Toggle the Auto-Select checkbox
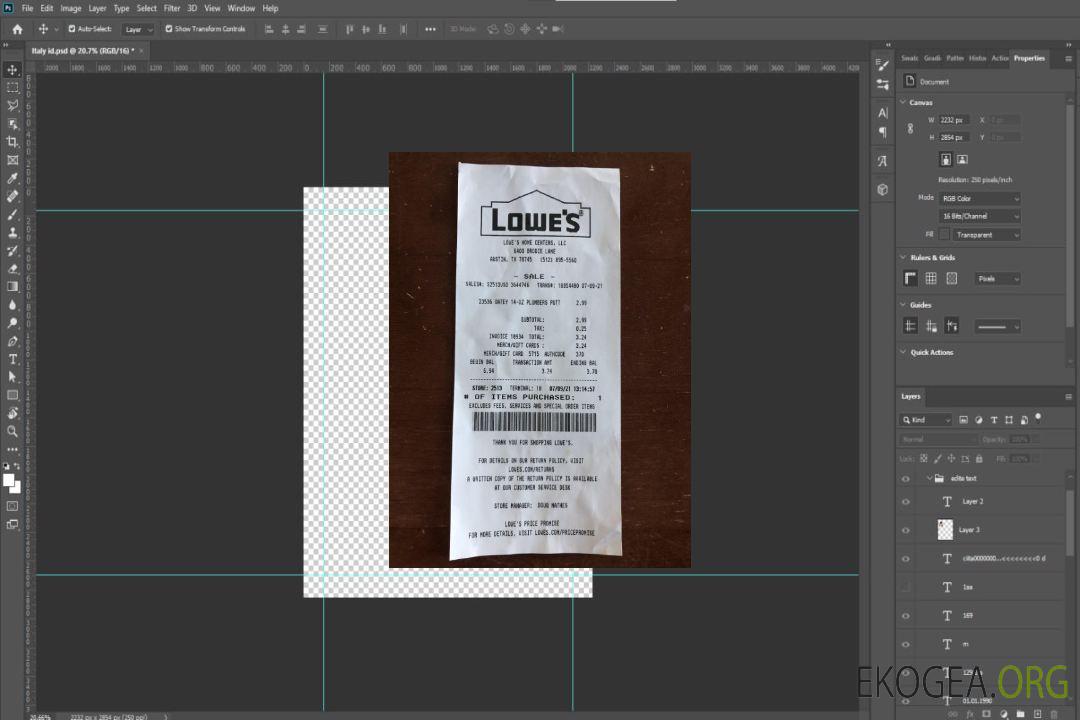This screenshot has height=720, width=1080. [72, 29]
